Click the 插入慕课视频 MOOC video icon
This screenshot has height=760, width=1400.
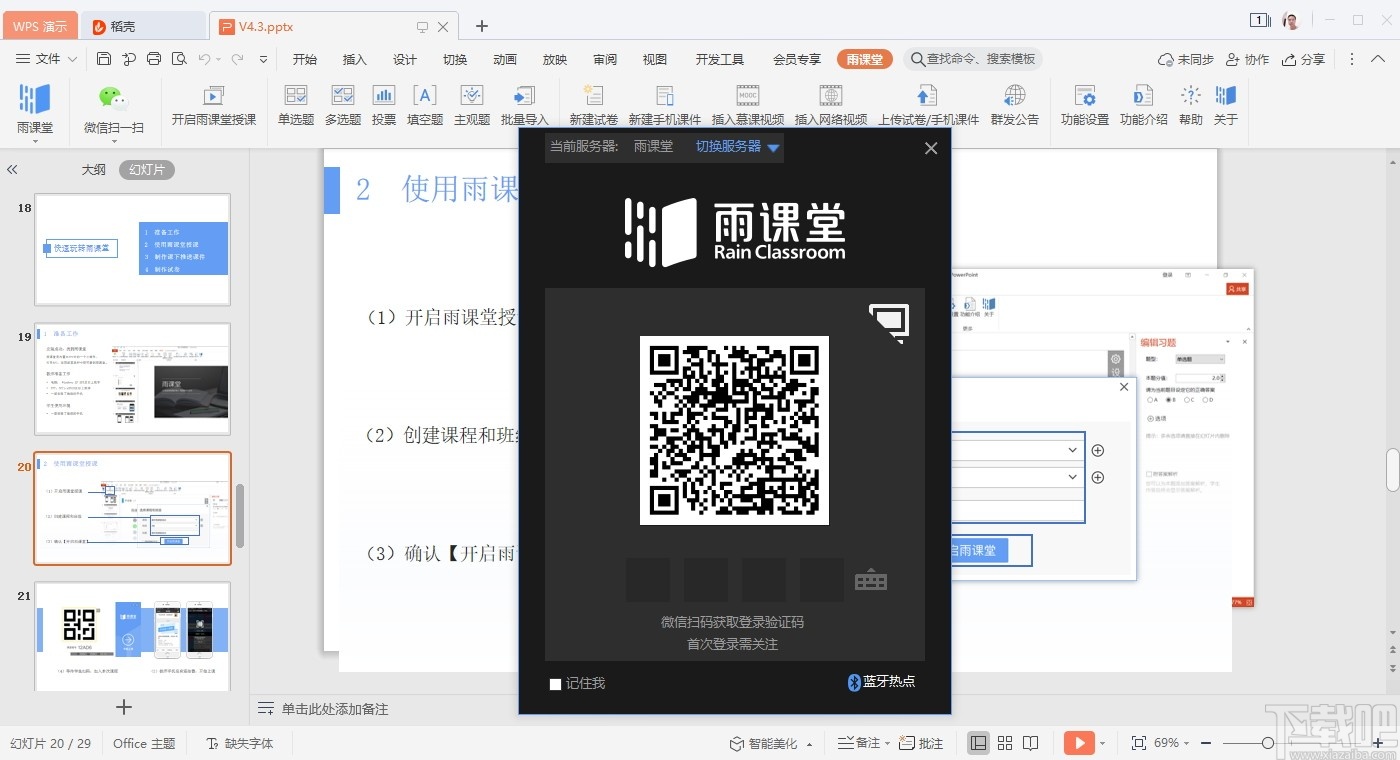pyautogui.click(x=747, y=97)
